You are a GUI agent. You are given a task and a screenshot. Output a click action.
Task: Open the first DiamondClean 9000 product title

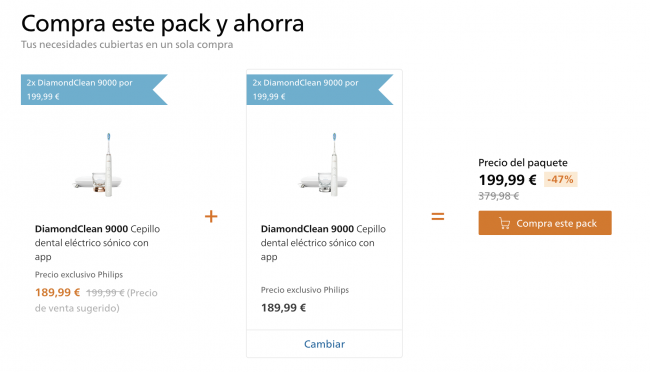click(97, 243)
